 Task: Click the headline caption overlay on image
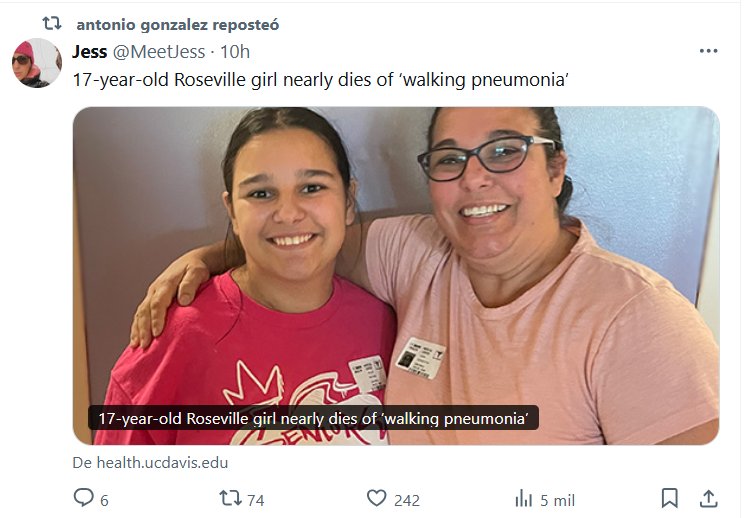[x=313, y=418]
